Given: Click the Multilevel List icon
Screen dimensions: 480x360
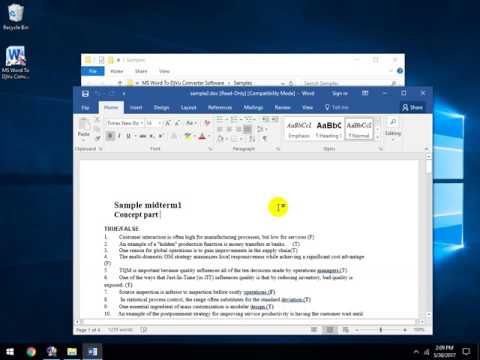Looking at the screenshot, I should (x=249, y=119).
